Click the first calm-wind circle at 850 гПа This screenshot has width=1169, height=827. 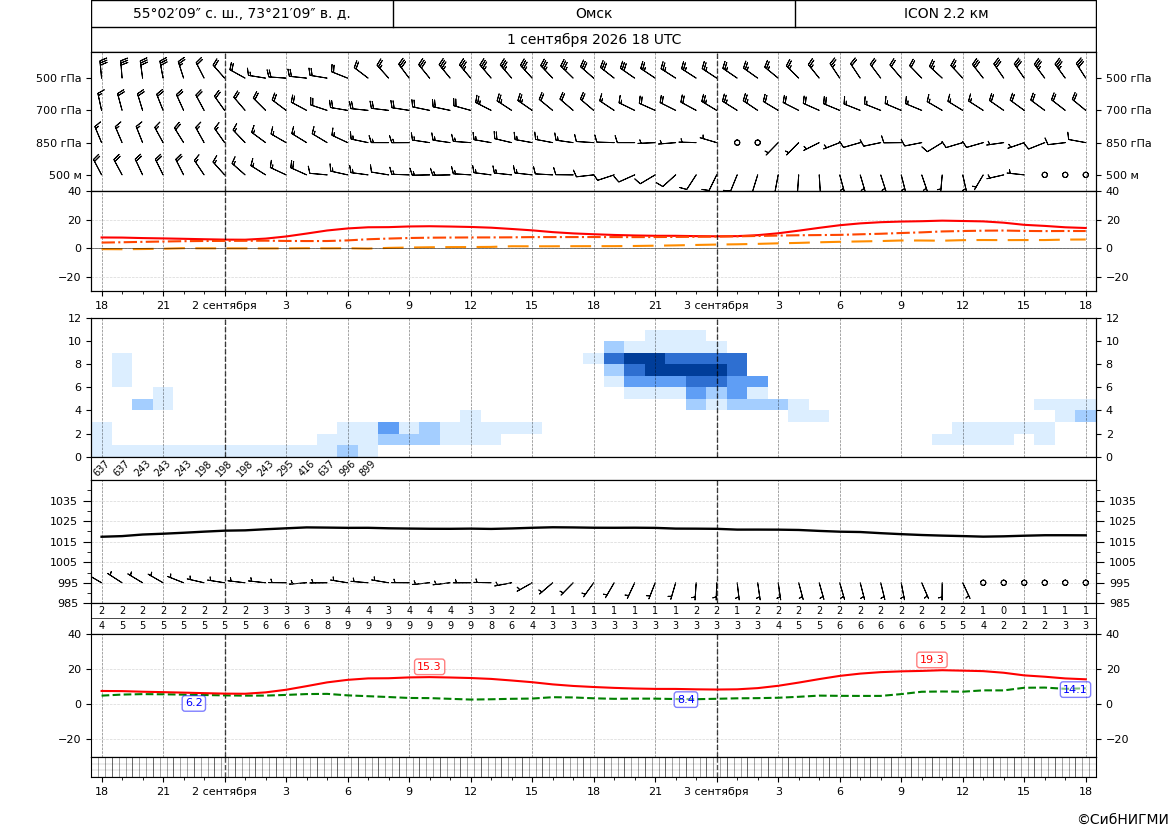(x=737, y=142)
